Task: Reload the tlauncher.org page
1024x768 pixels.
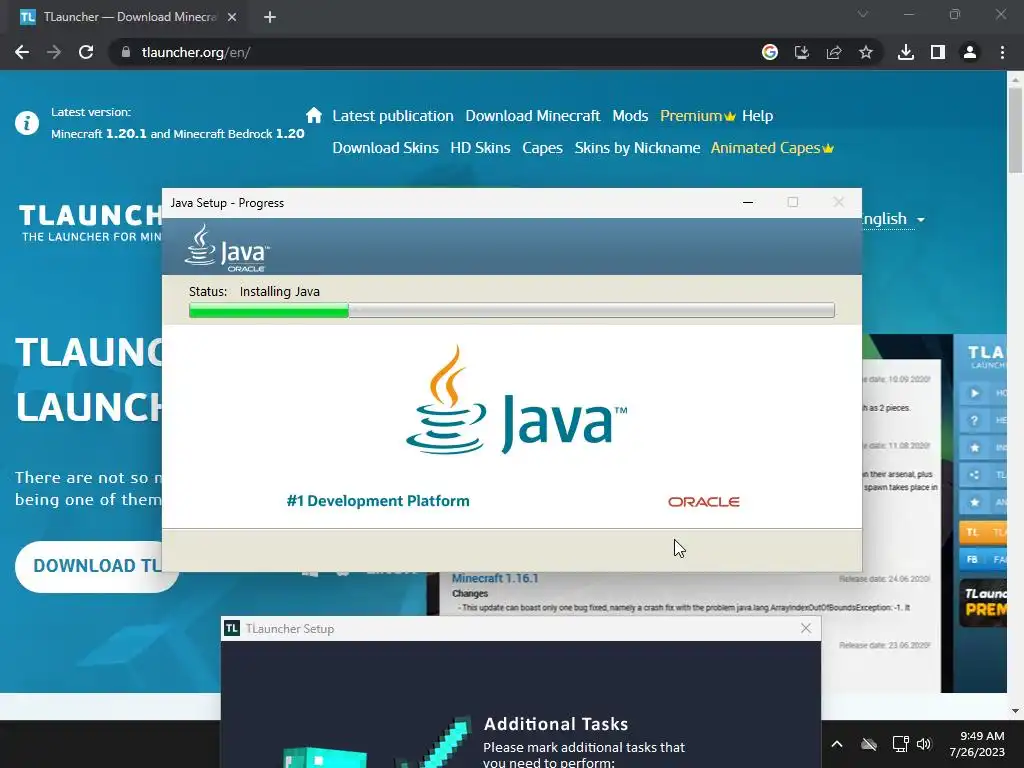Action: pos(86,52)
